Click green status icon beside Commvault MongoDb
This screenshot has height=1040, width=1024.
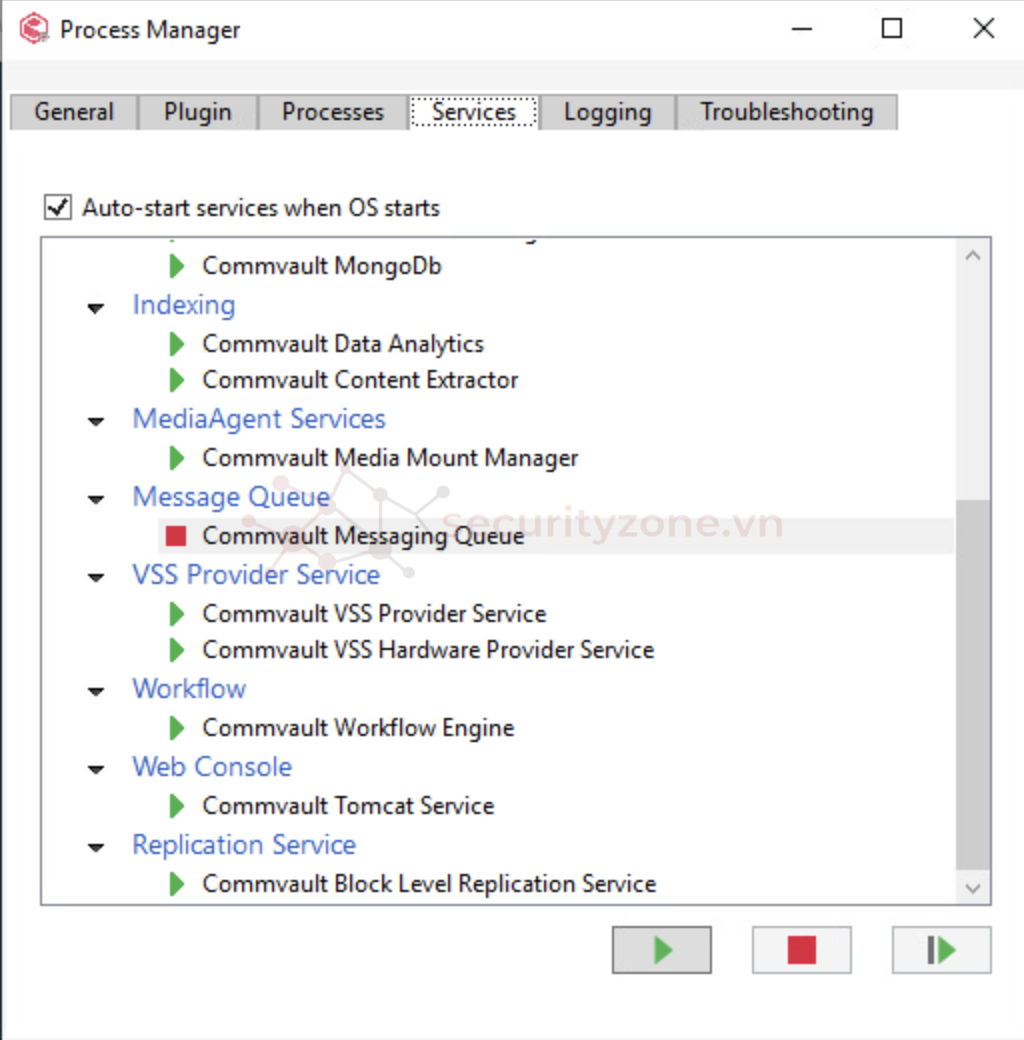coord(176,266)
